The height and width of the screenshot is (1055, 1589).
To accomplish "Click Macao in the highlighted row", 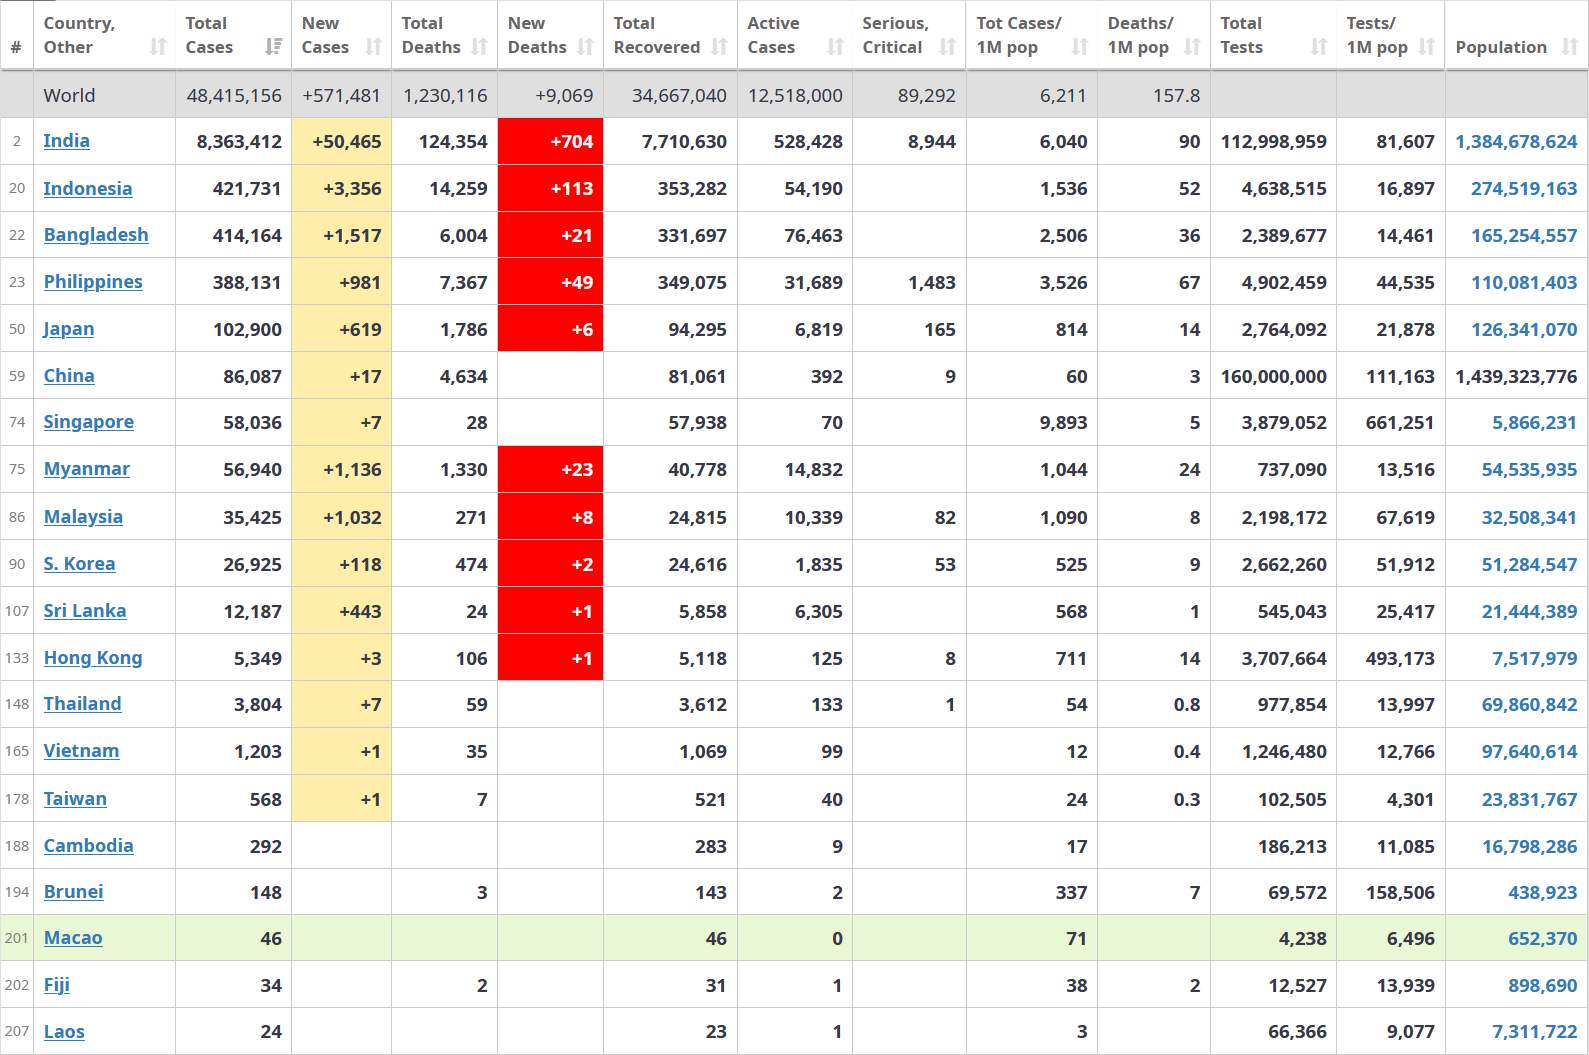I will point(73,938).
